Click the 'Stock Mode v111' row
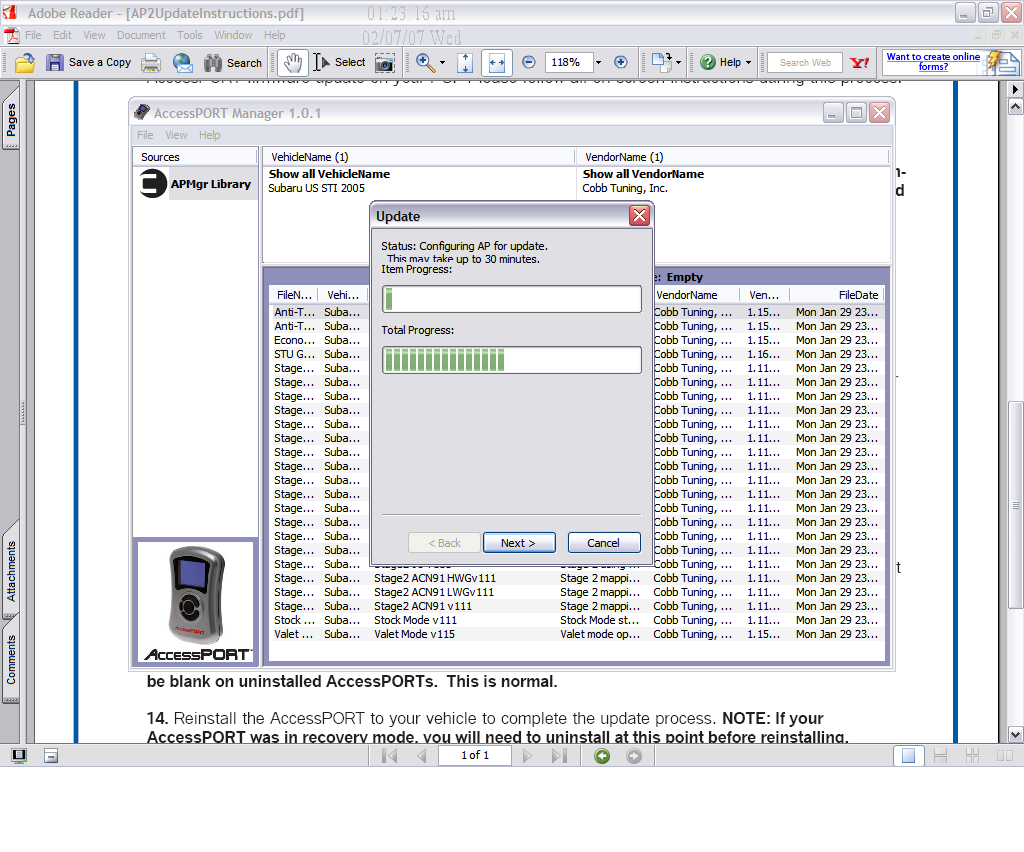Screen dimensions: 1024x852 pos(576,620)
